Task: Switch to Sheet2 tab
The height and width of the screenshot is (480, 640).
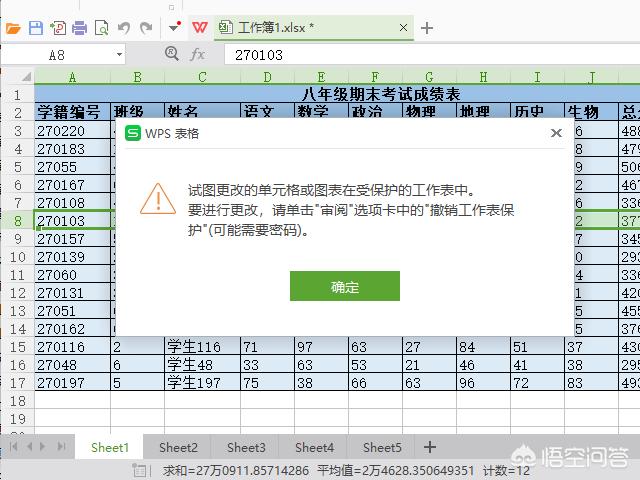Action: pos(178,447)
